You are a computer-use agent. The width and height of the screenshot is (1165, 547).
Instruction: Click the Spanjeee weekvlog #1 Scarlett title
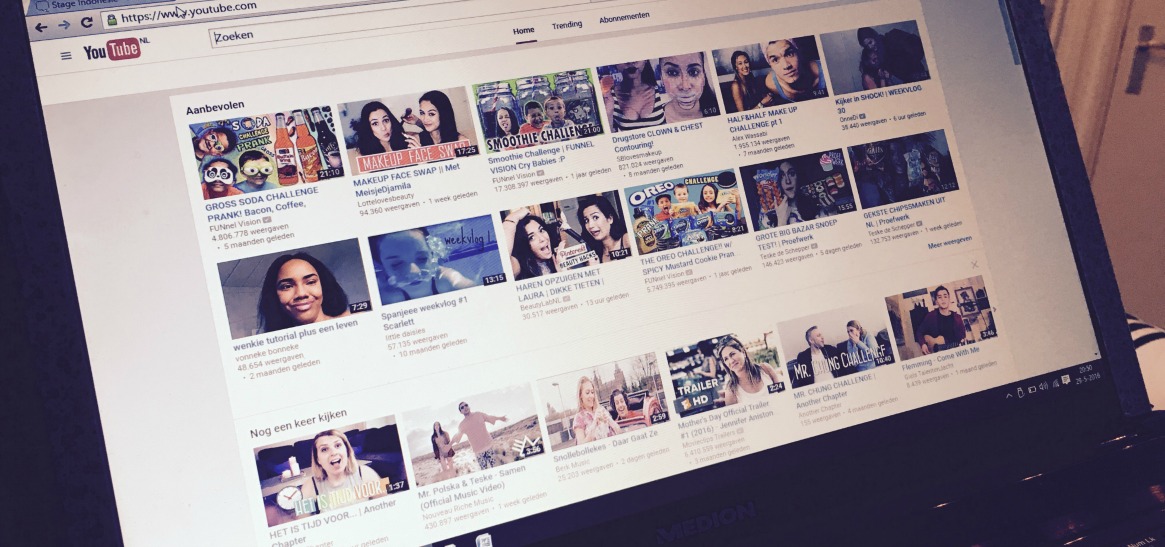[x=424, y=312]
